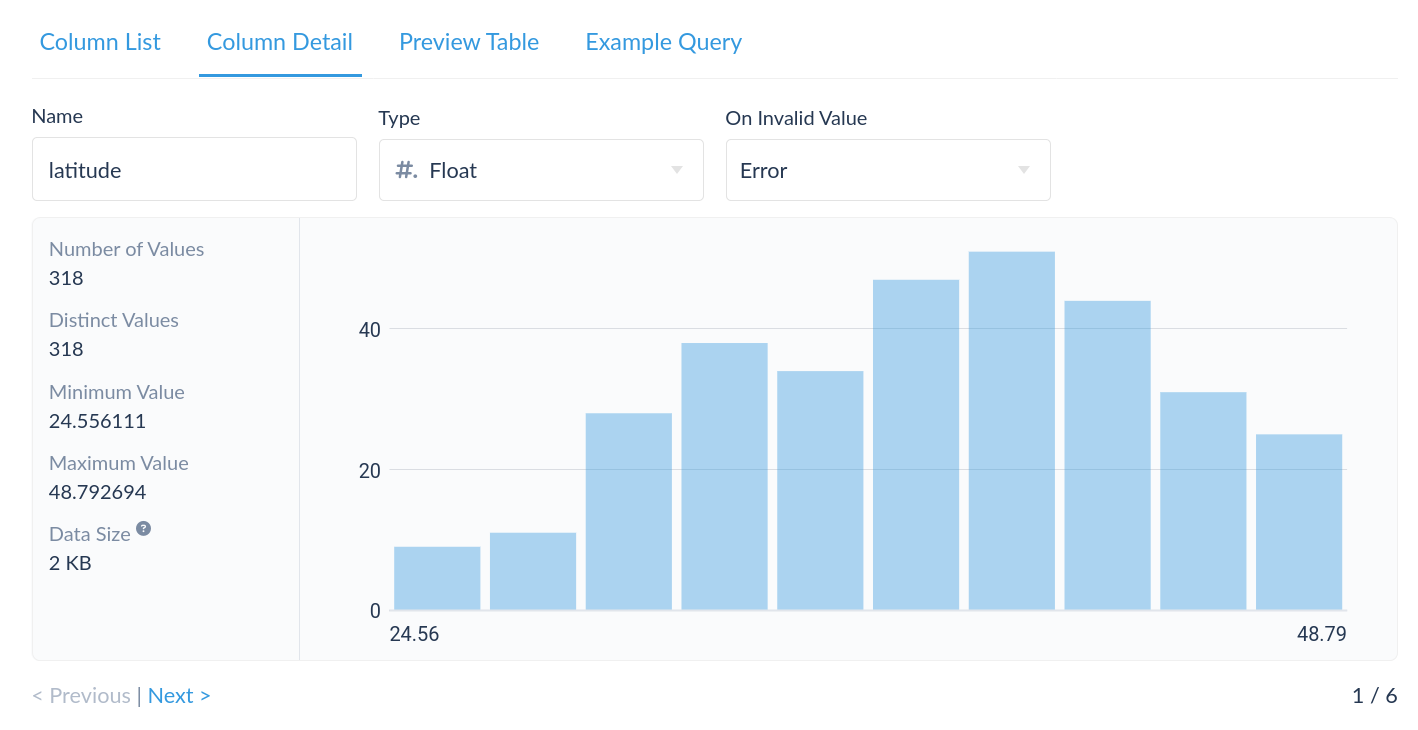The width and height of the screenshot is (1418, 730).
Task: Click the second-shortest histogram bar
Action: [x=533, y=571]
